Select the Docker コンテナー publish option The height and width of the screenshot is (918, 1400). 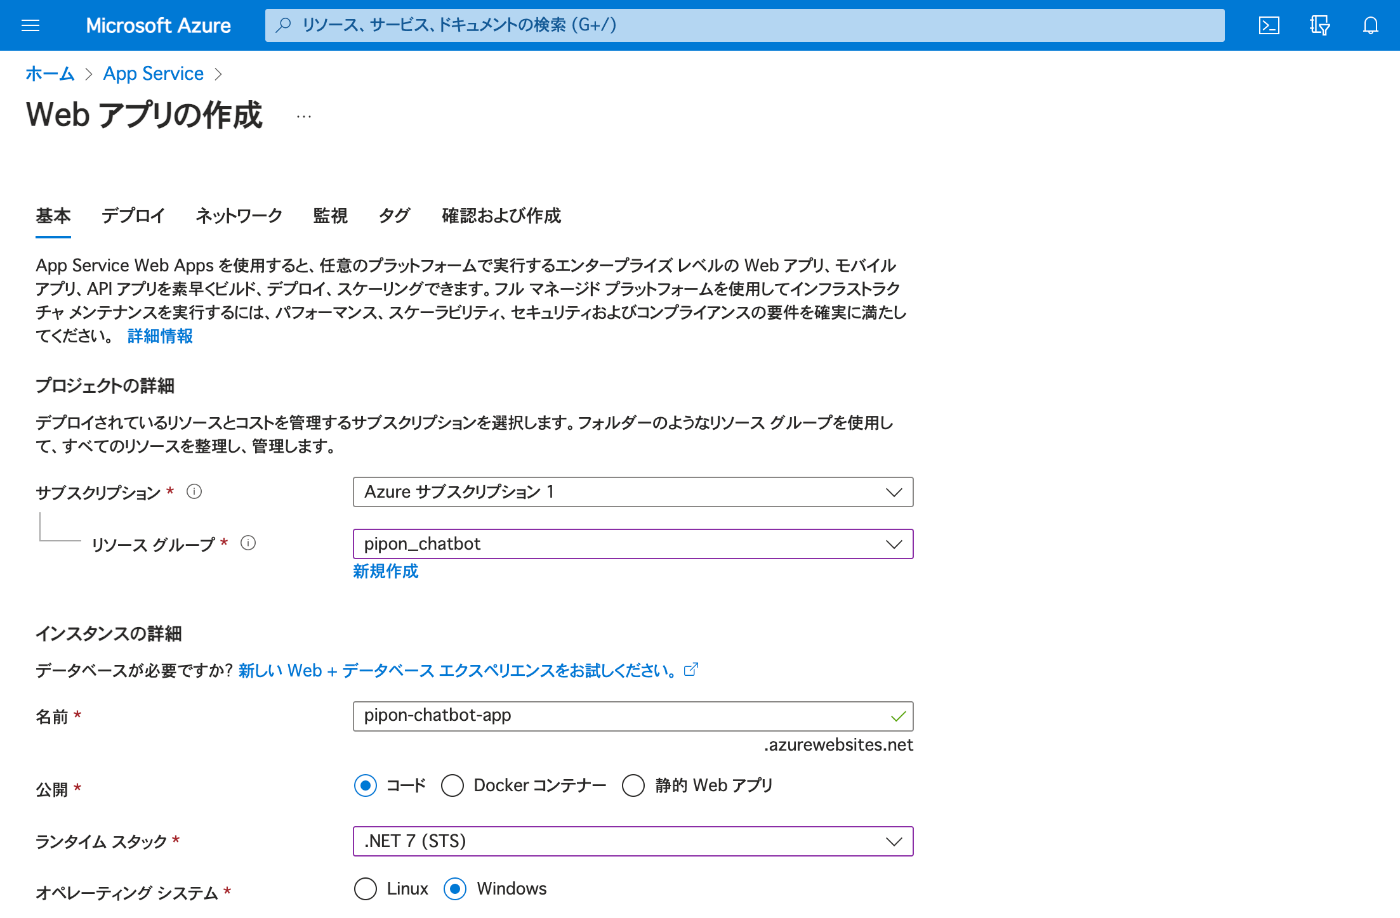pos(452,785)
